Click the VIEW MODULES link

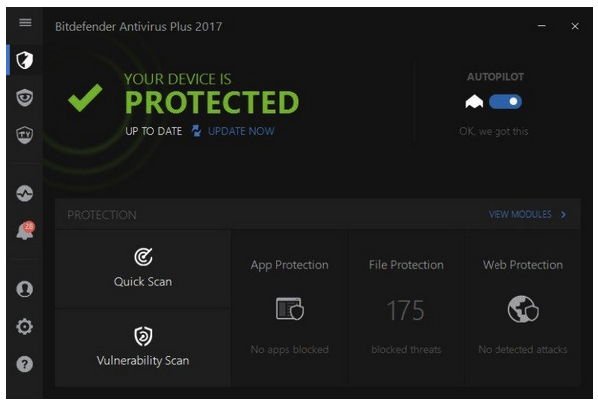(x=520, y=214)
